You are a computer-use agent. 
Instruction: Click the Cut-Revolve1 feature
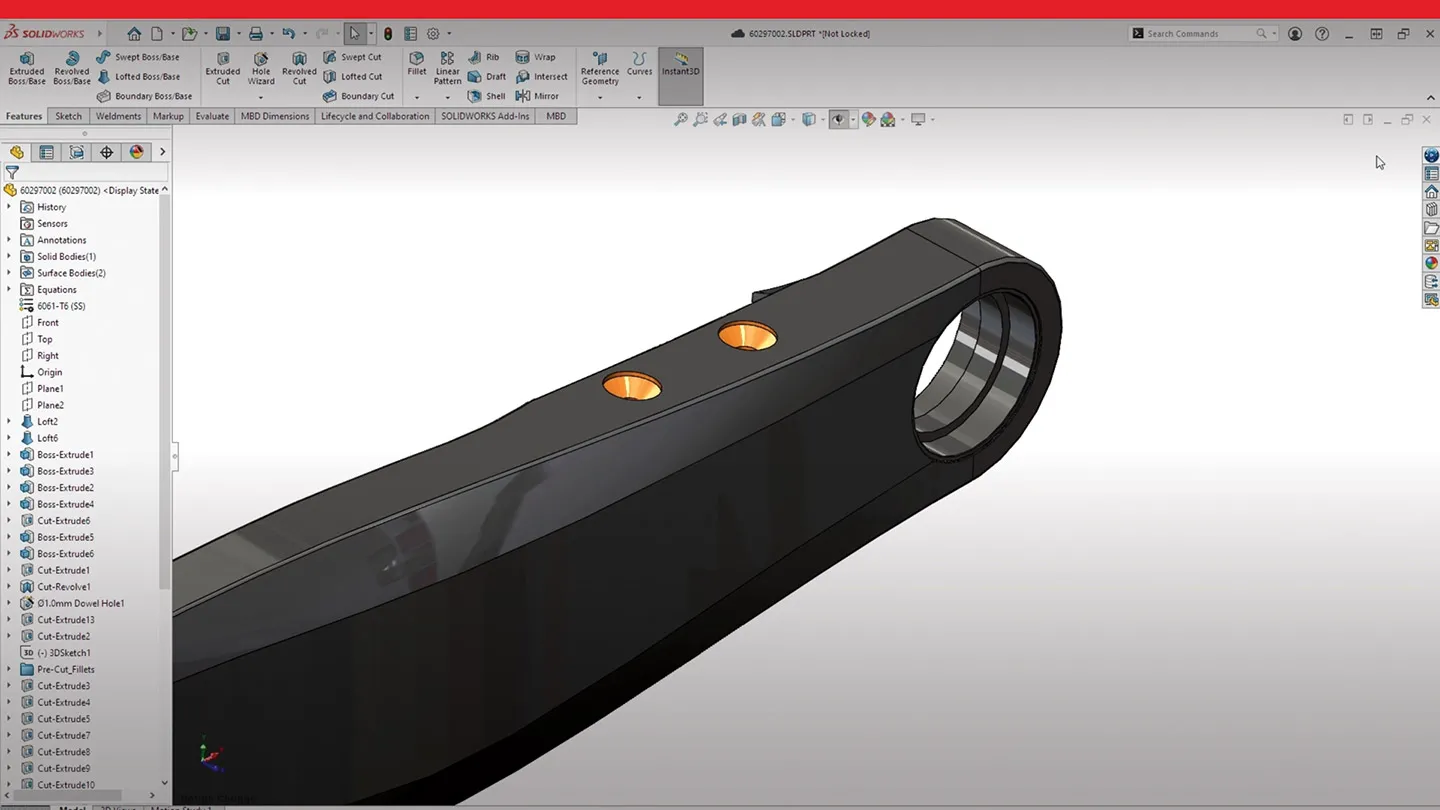(62, 586)
